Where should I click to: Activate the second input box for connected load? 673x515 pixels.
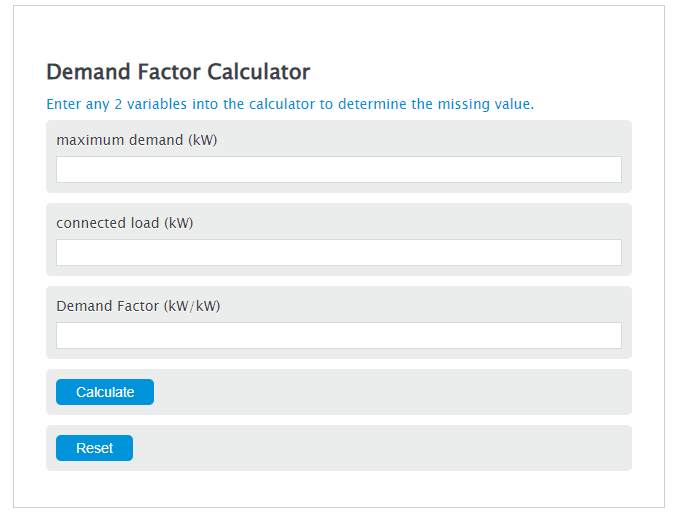(x=338, y=252)
